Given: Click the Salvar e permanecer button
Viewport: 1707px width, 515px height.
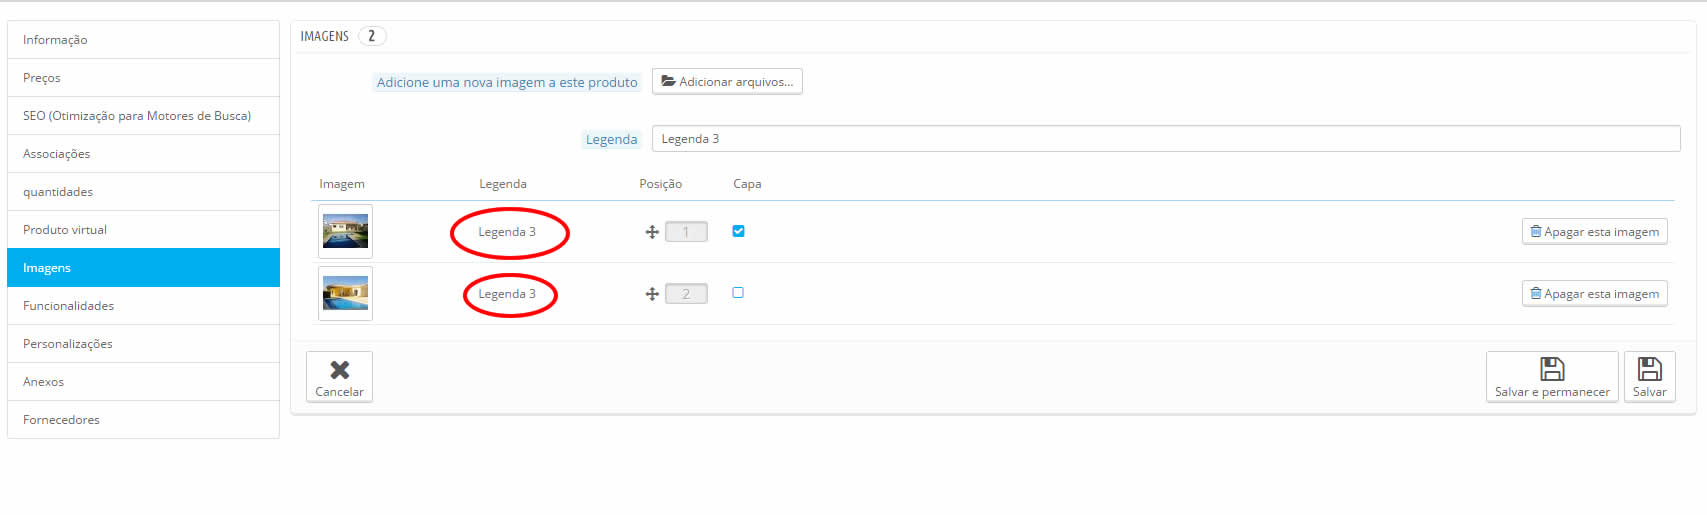Looking at the screenshot, I should tap(1552, 377).
